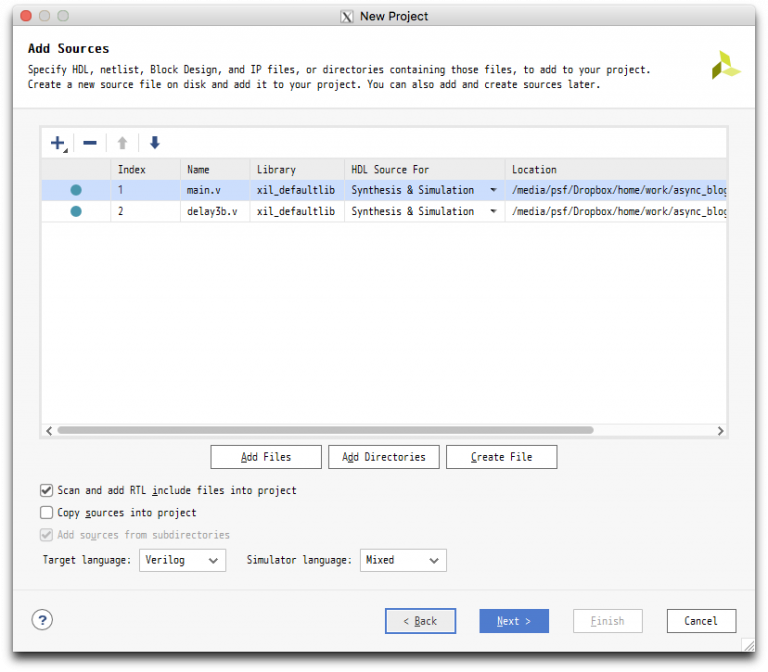
Task: Click the Xilinx logo in header
Action: (726, 66)
